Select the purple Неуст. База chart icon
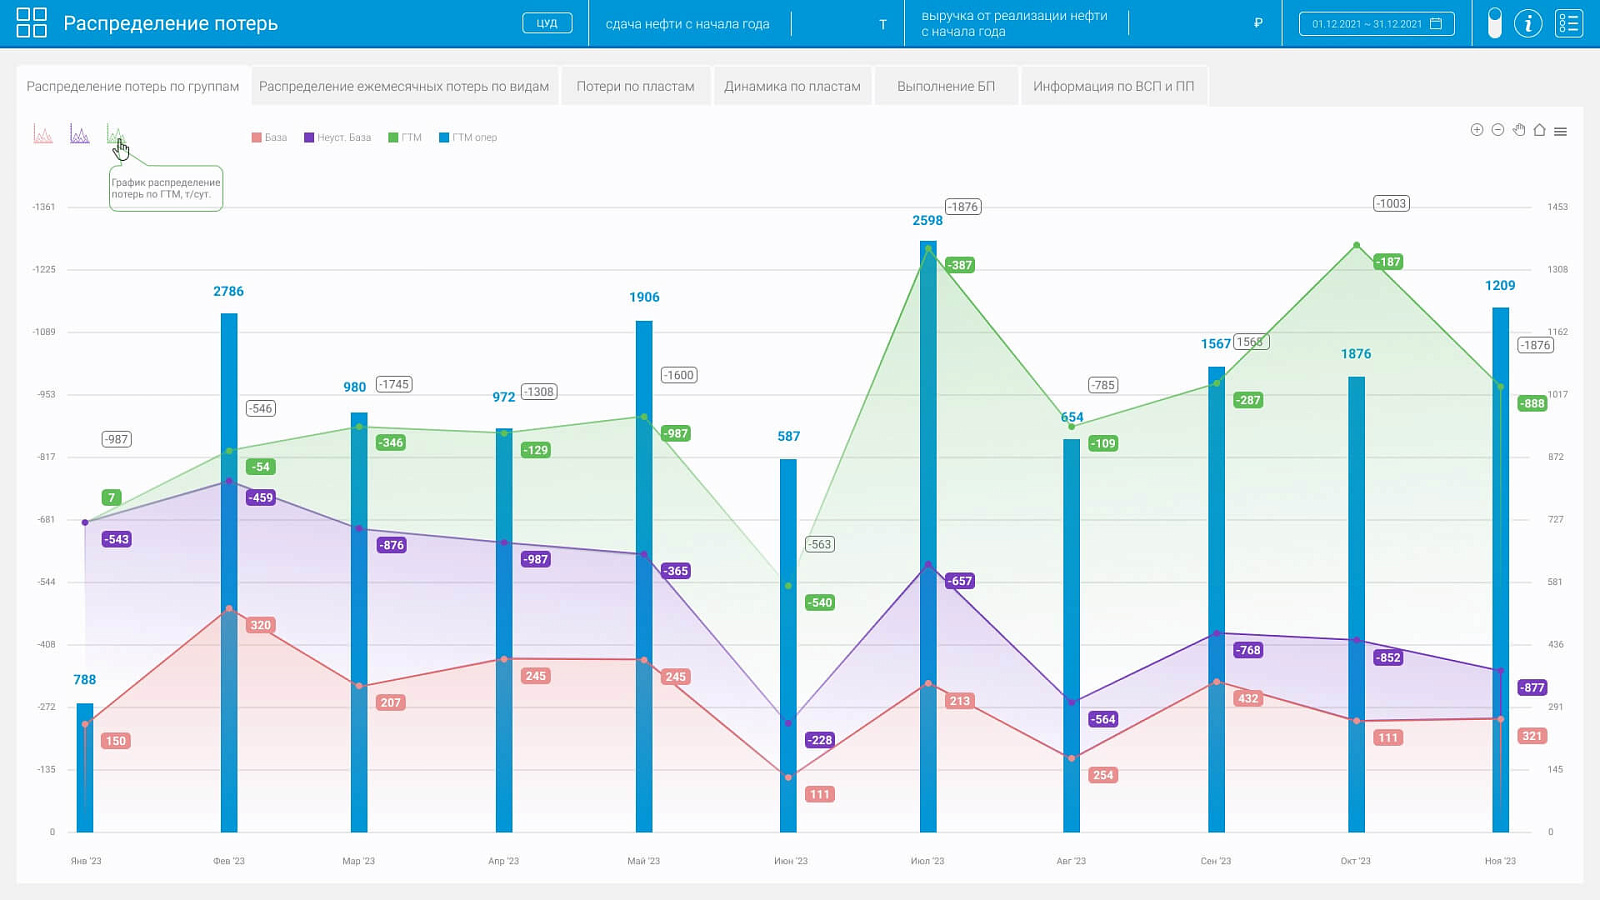This screenshot has width=1600, height=900. coord(80,134)
